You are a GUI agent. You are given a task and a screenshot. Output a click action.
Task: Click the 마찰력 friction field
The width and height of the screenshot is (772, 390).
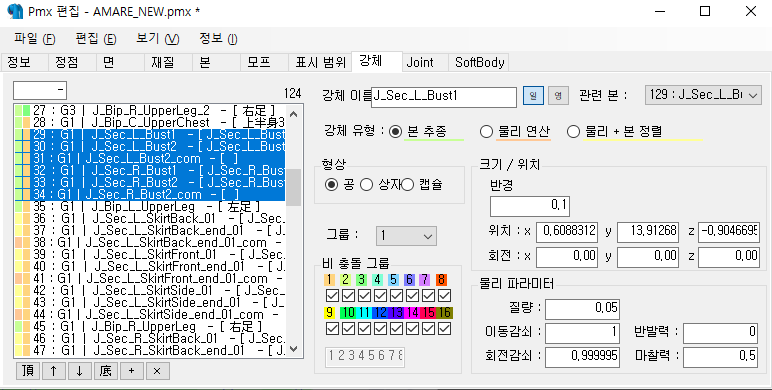(720, 357)
